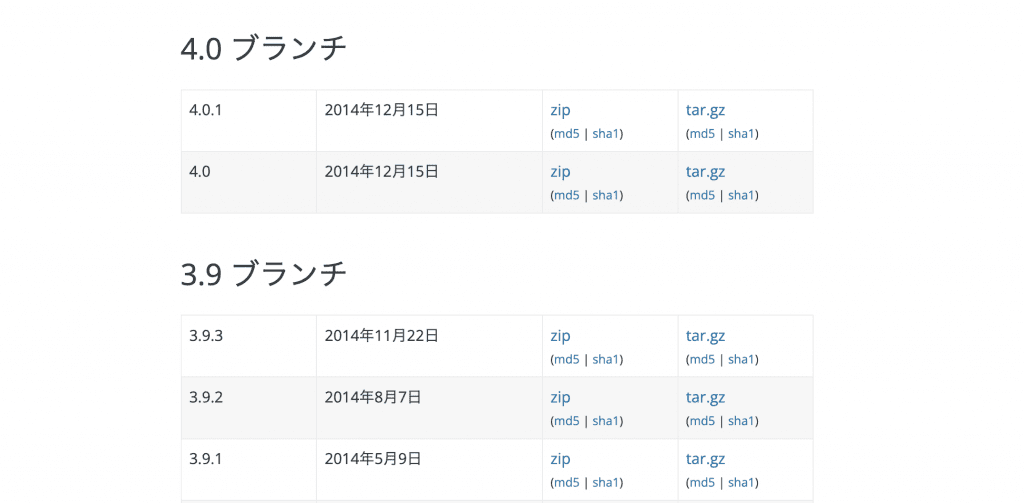Download the zip for version 3.9.2
This screenshot has width=1024, height=503.
[560, 398]
